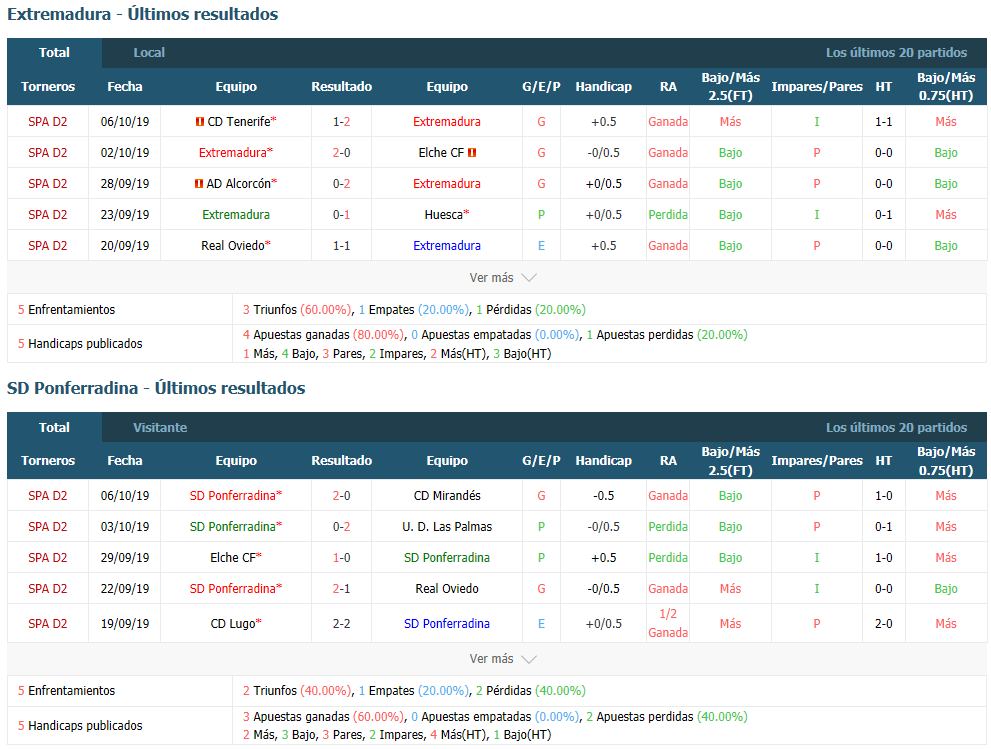Click Extremadura home team in the 23/09/19 row

pyautogui.click(x=236, y=215)
